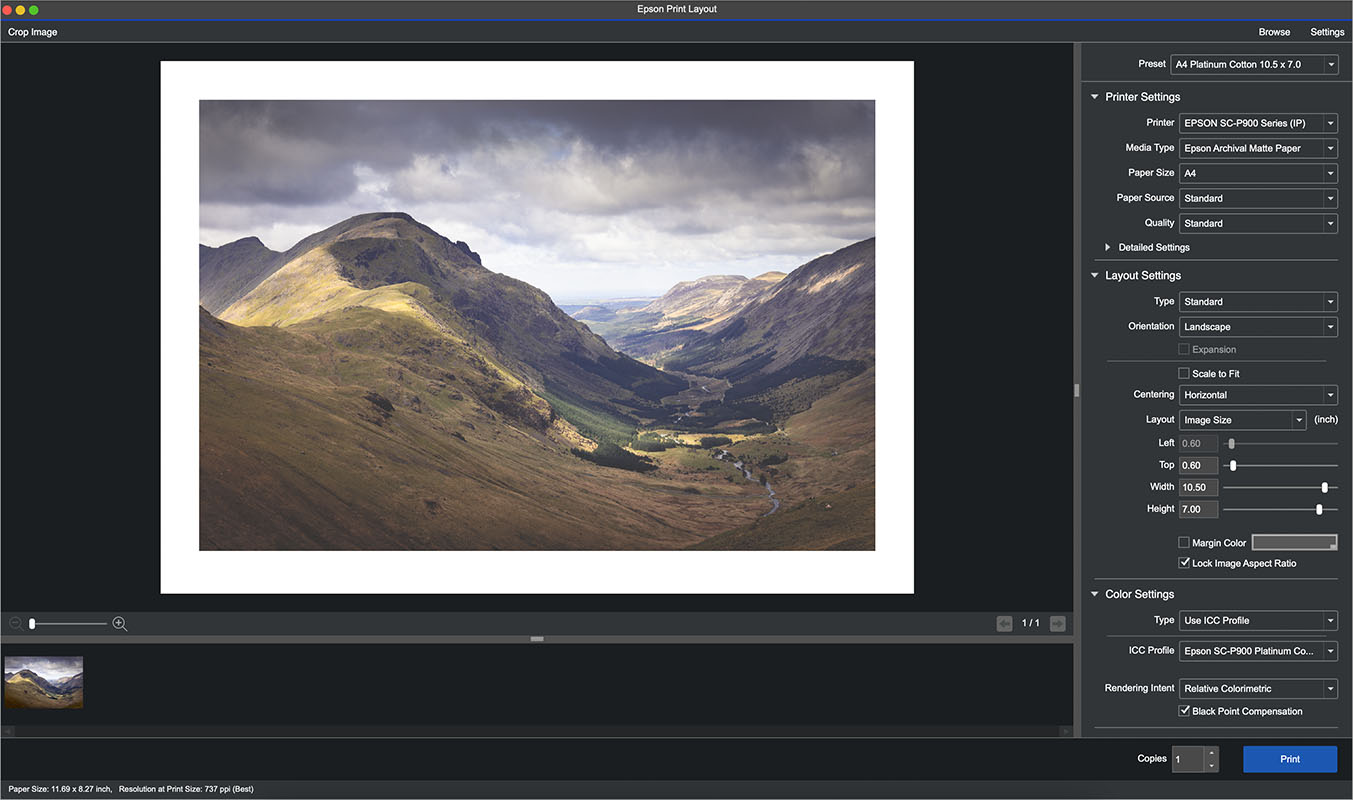Click the Print button
Image resolution: width=1353 pixels, height=800 pixels.
1289,759
